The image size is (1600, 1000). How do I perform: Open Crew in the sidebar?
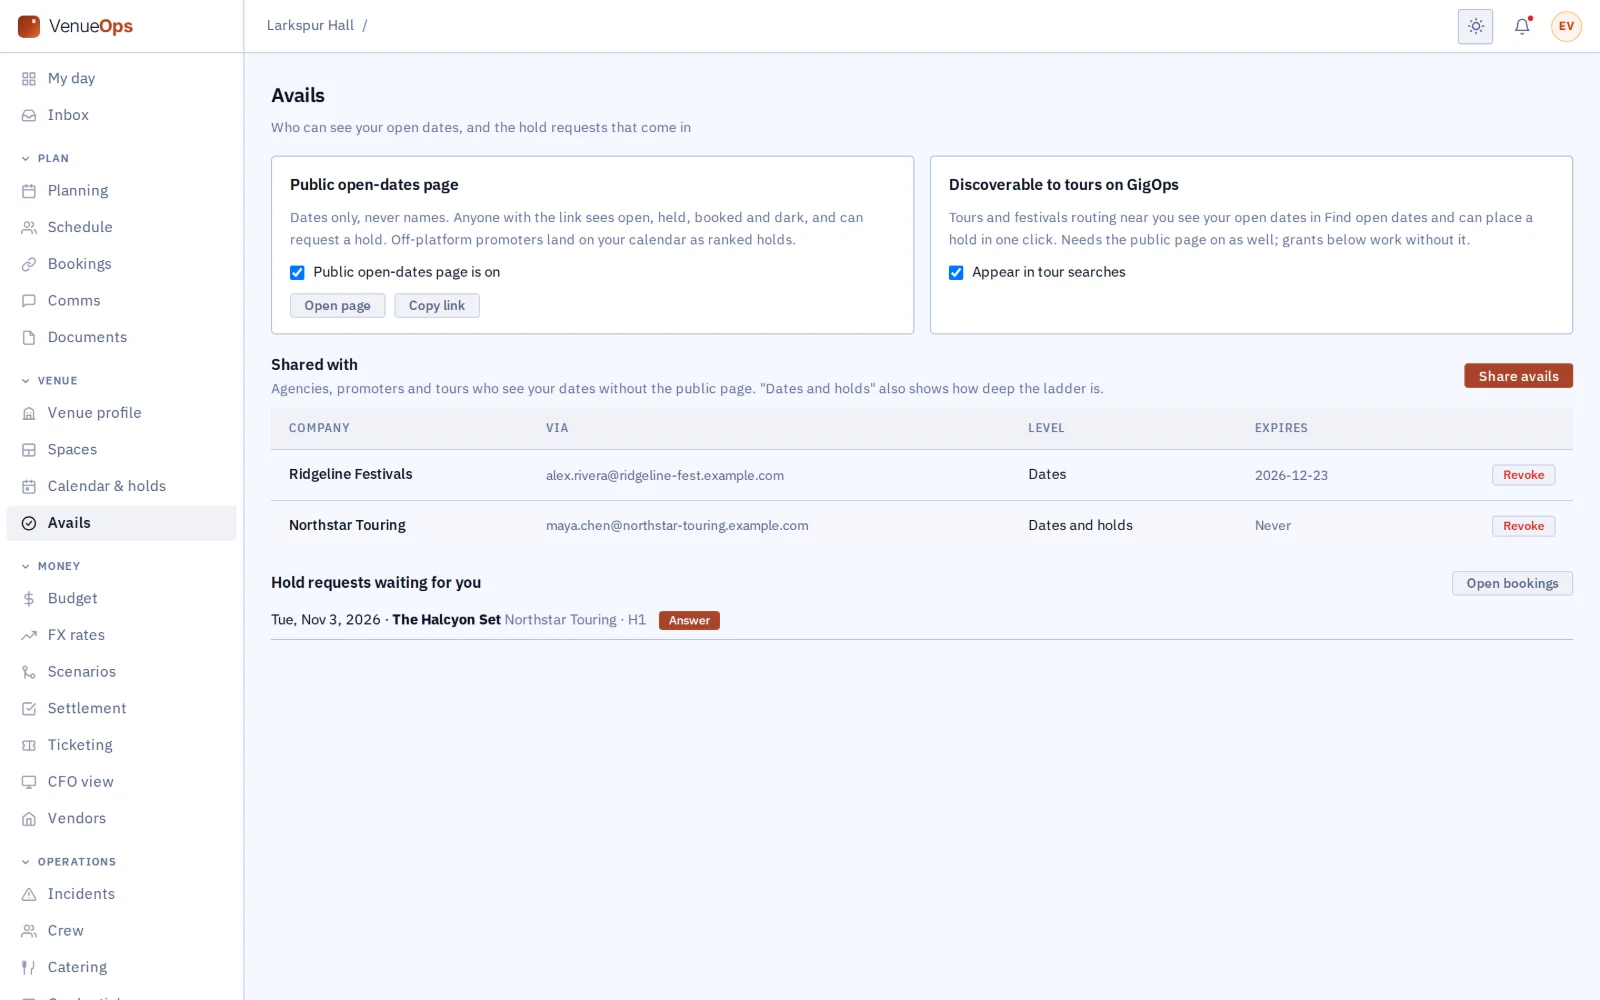pyautogui.click(x=121, y=931)
